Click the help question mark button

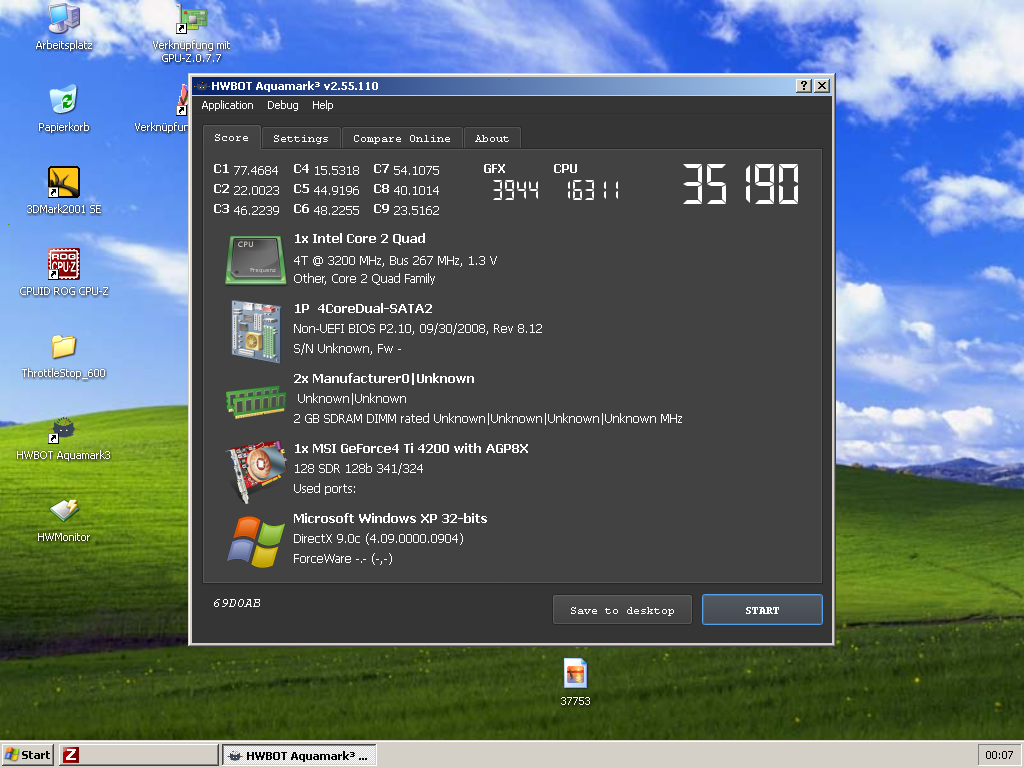click(x=804, y=86)
